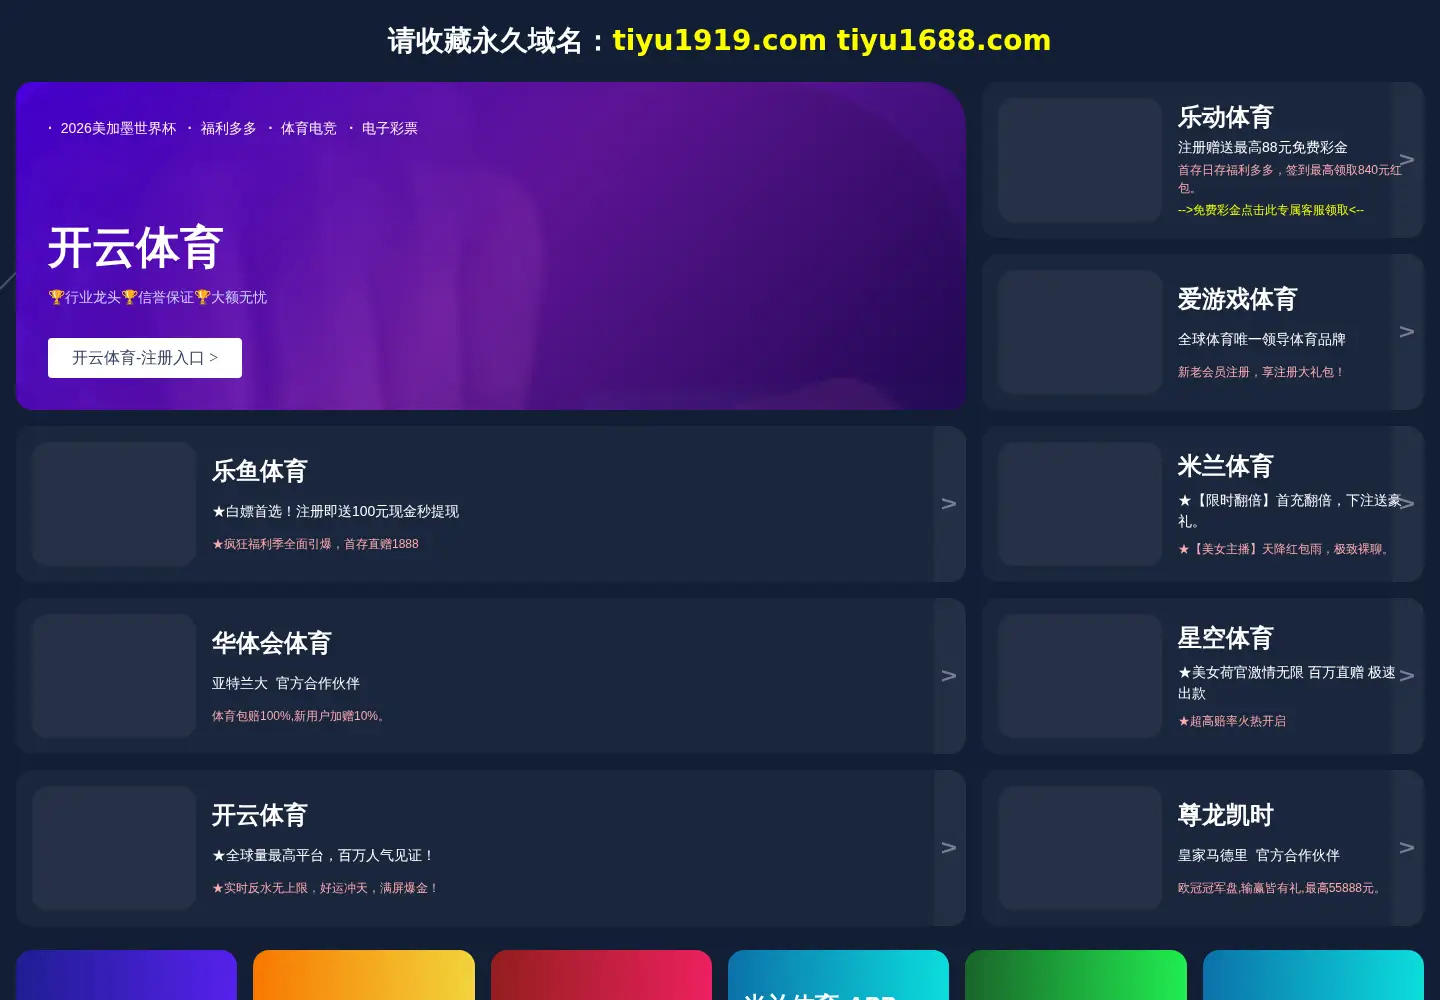Open the 星空体育 thumbnail image
Screen dimensions: 1440x1000
point(1080,676)
